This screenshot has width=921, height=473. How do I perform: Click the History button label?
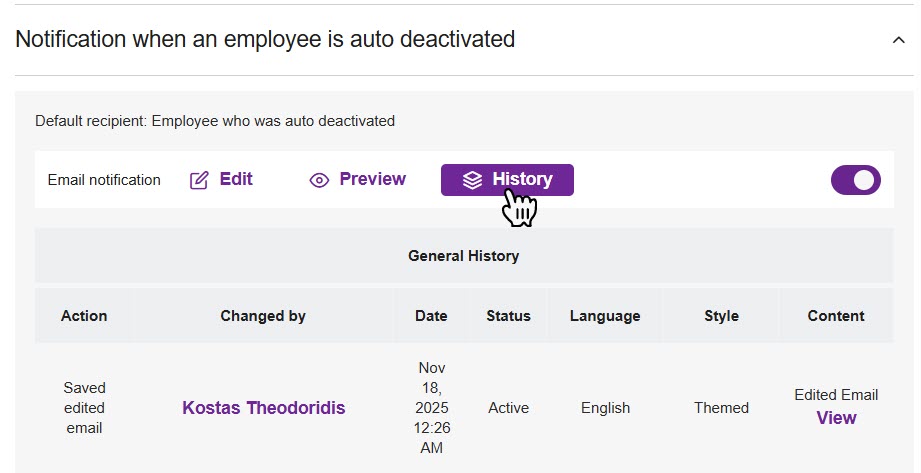tap(522, 180)
